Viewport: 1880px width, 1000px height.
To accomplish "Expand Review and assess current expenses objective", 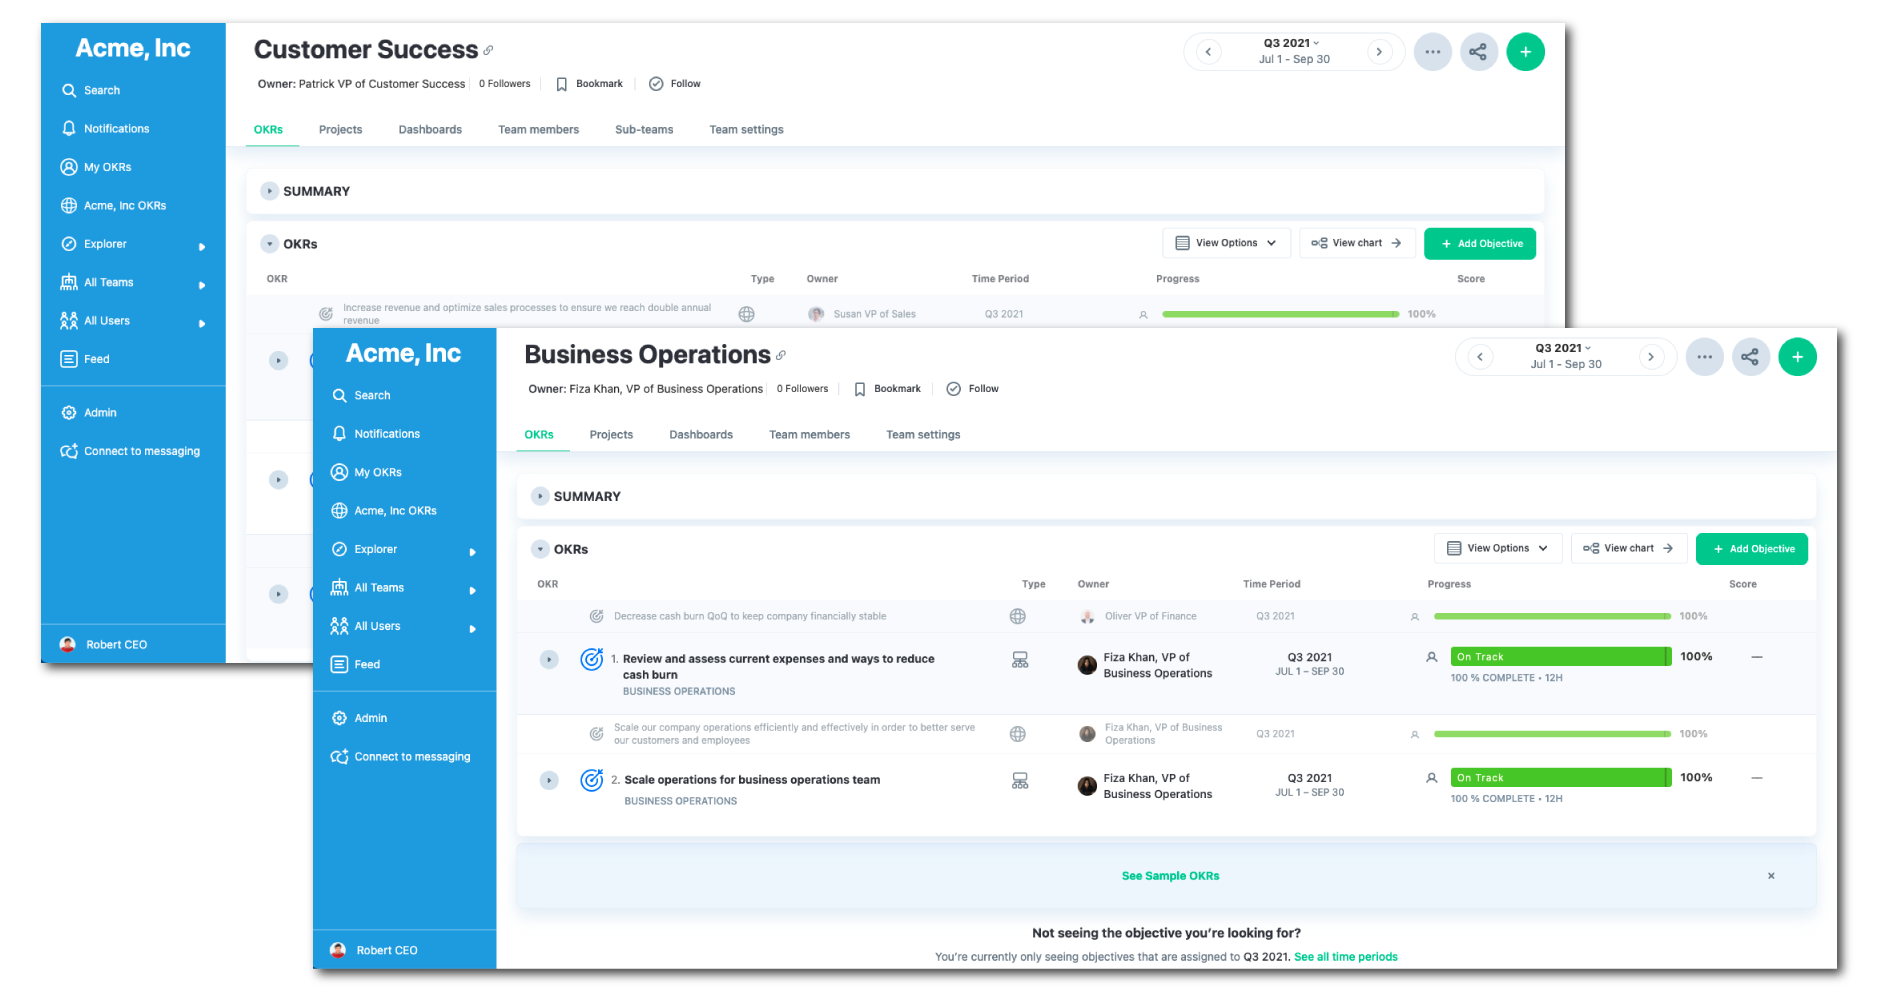I will [x=549, y=659].
